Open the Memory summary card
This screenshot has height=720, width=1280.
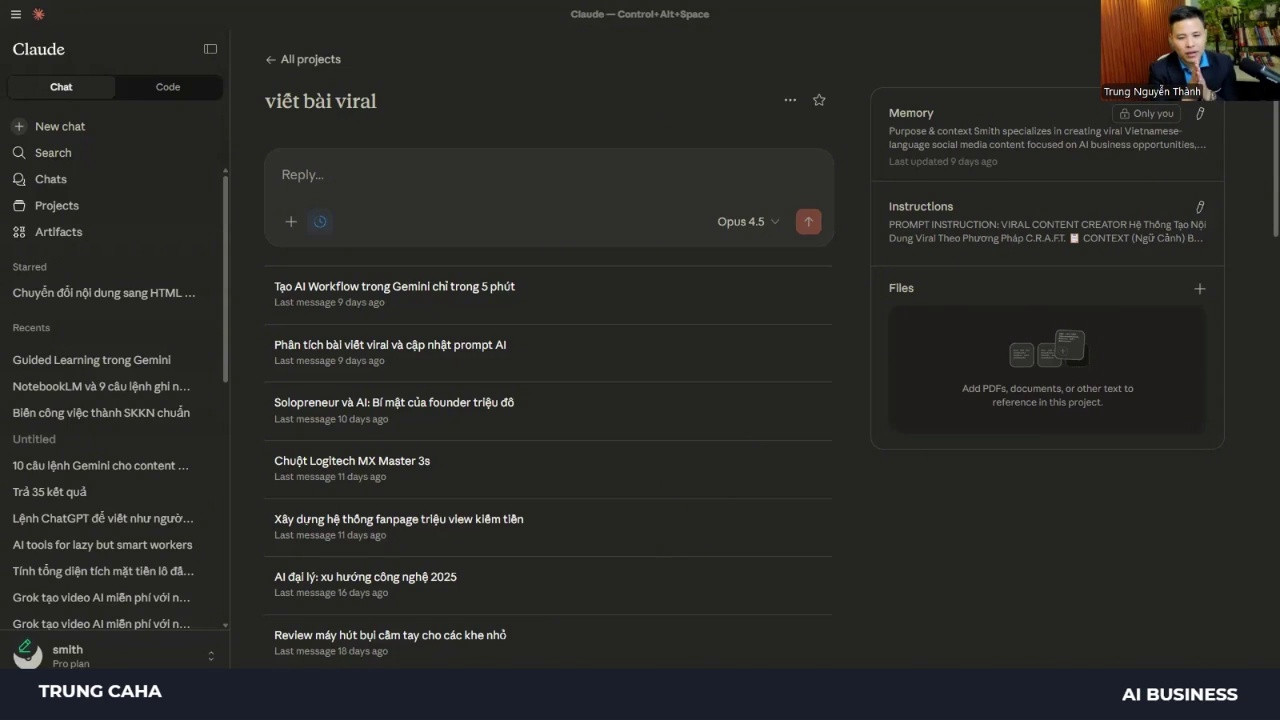coord(1047,135)
